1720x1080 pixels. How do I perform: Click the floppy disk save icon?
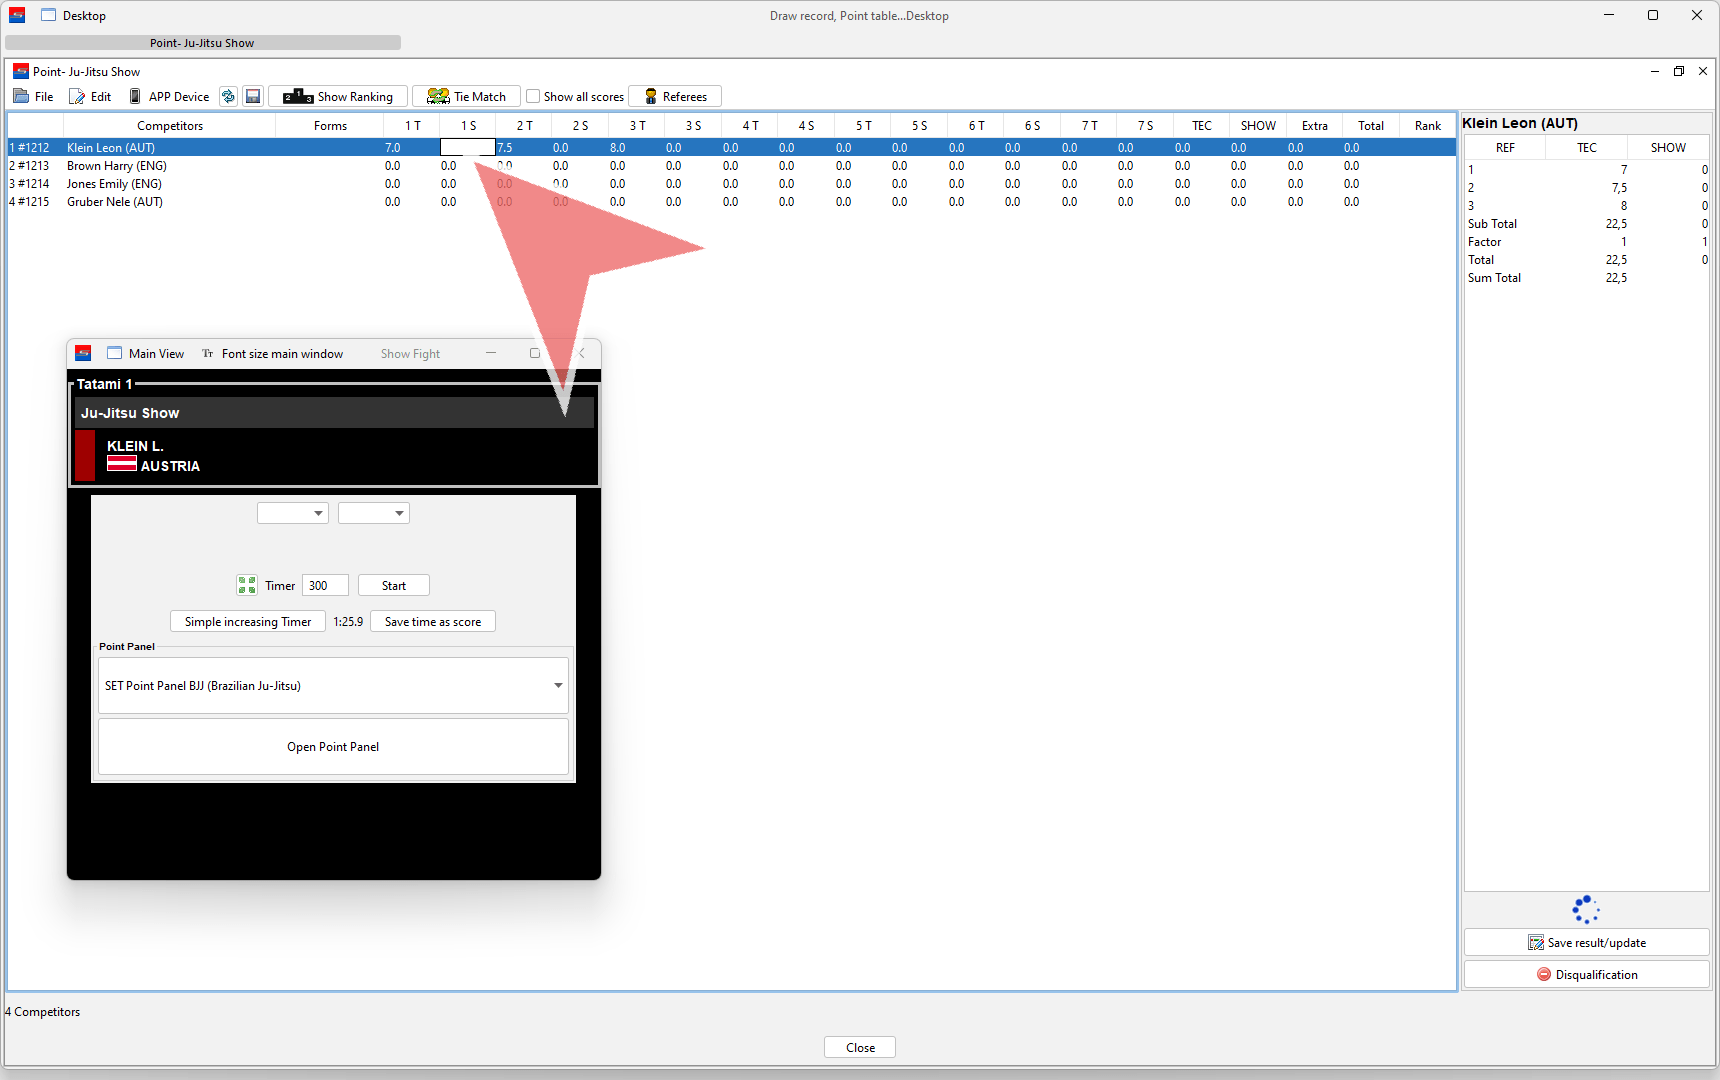[x=253, y=97]
